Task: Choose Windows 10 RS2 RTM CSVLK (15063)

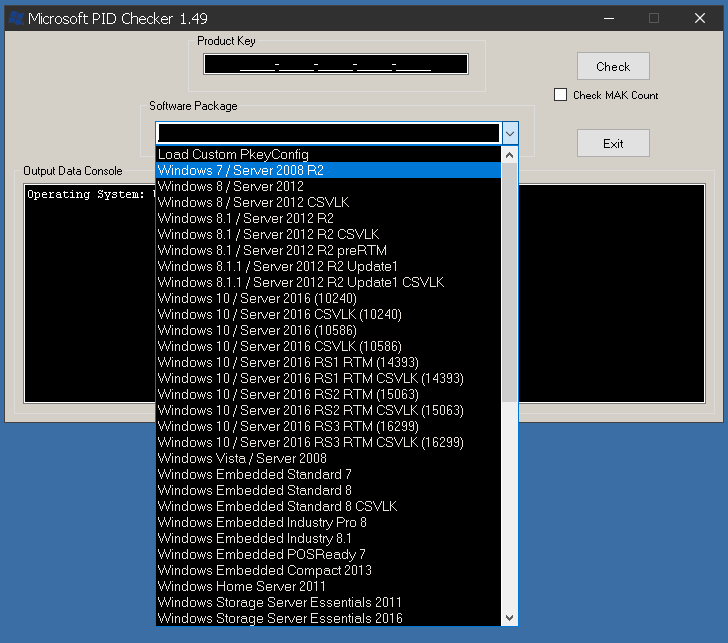Action: (328, 410)
